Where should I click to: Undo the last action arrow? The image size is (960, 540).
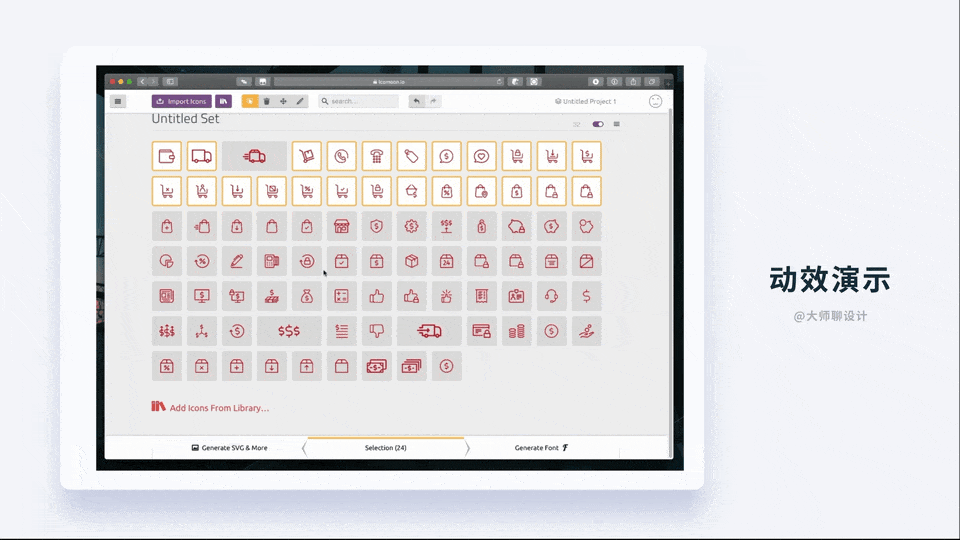coord(416,102)
